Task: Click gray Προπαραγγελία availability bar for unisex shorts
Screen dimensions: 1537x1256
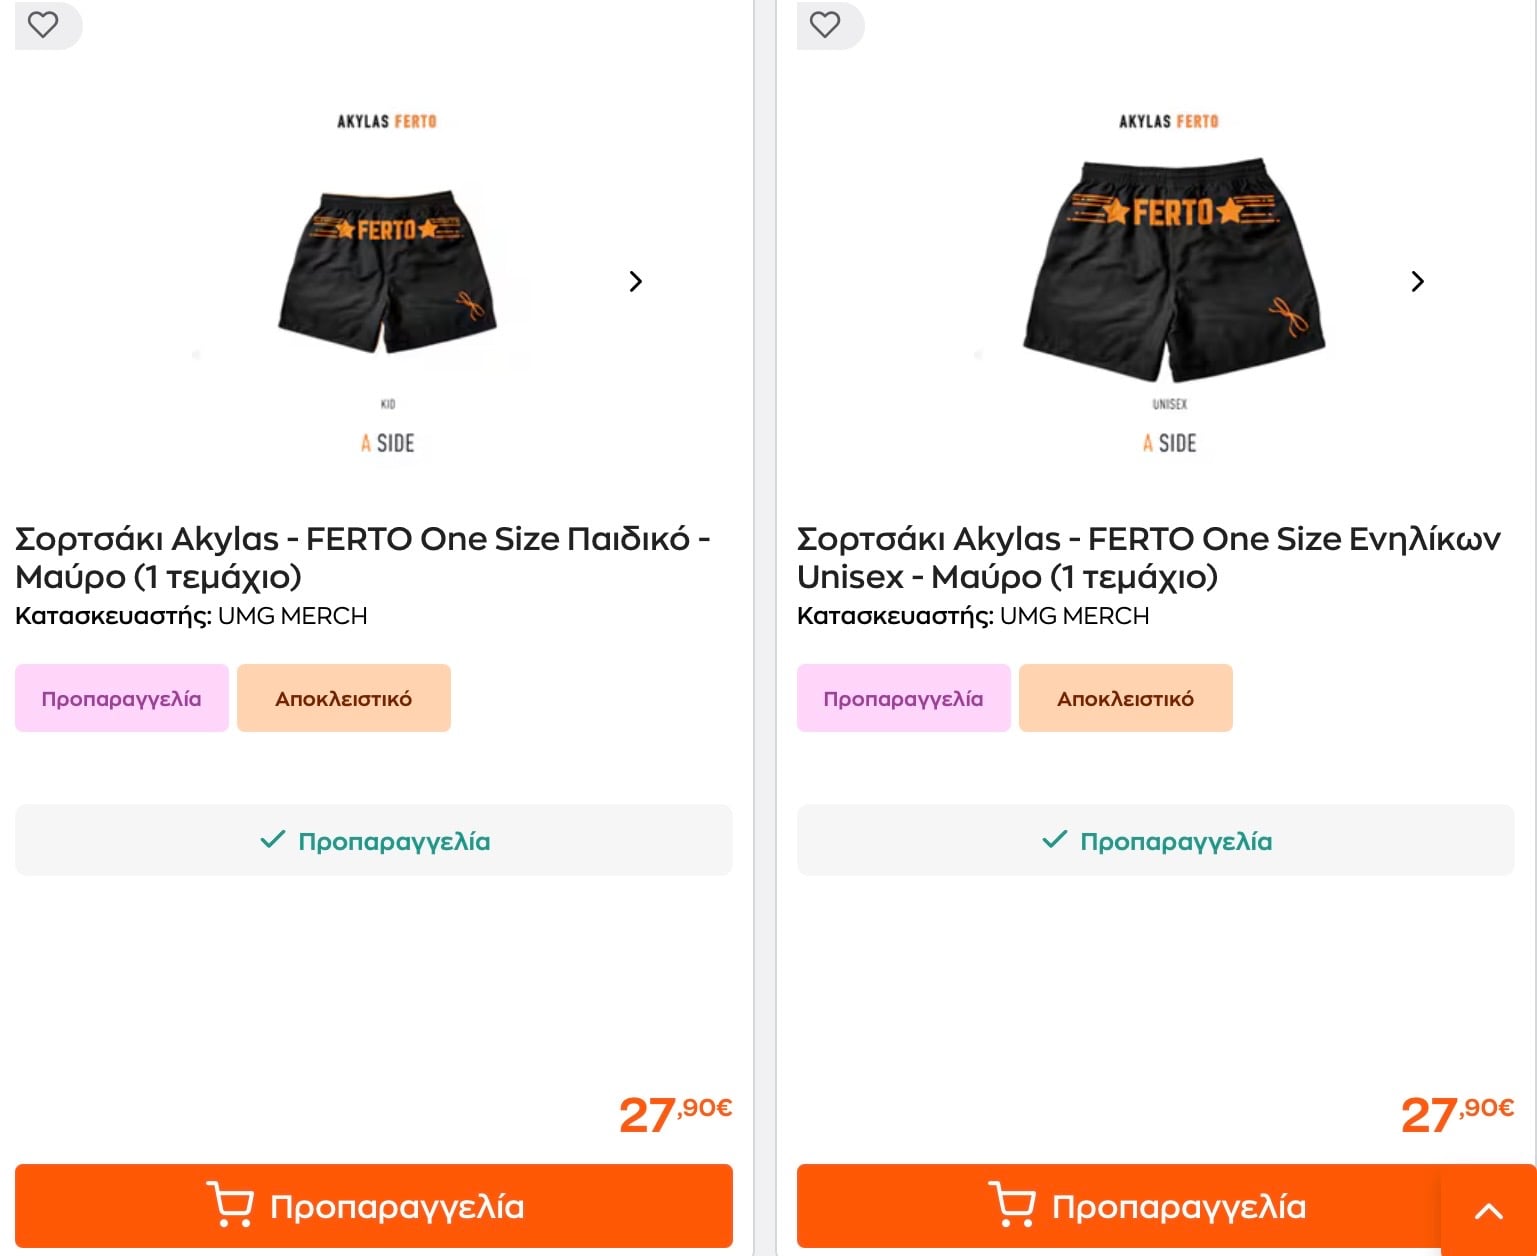Action: click(x=1155, y=841)
